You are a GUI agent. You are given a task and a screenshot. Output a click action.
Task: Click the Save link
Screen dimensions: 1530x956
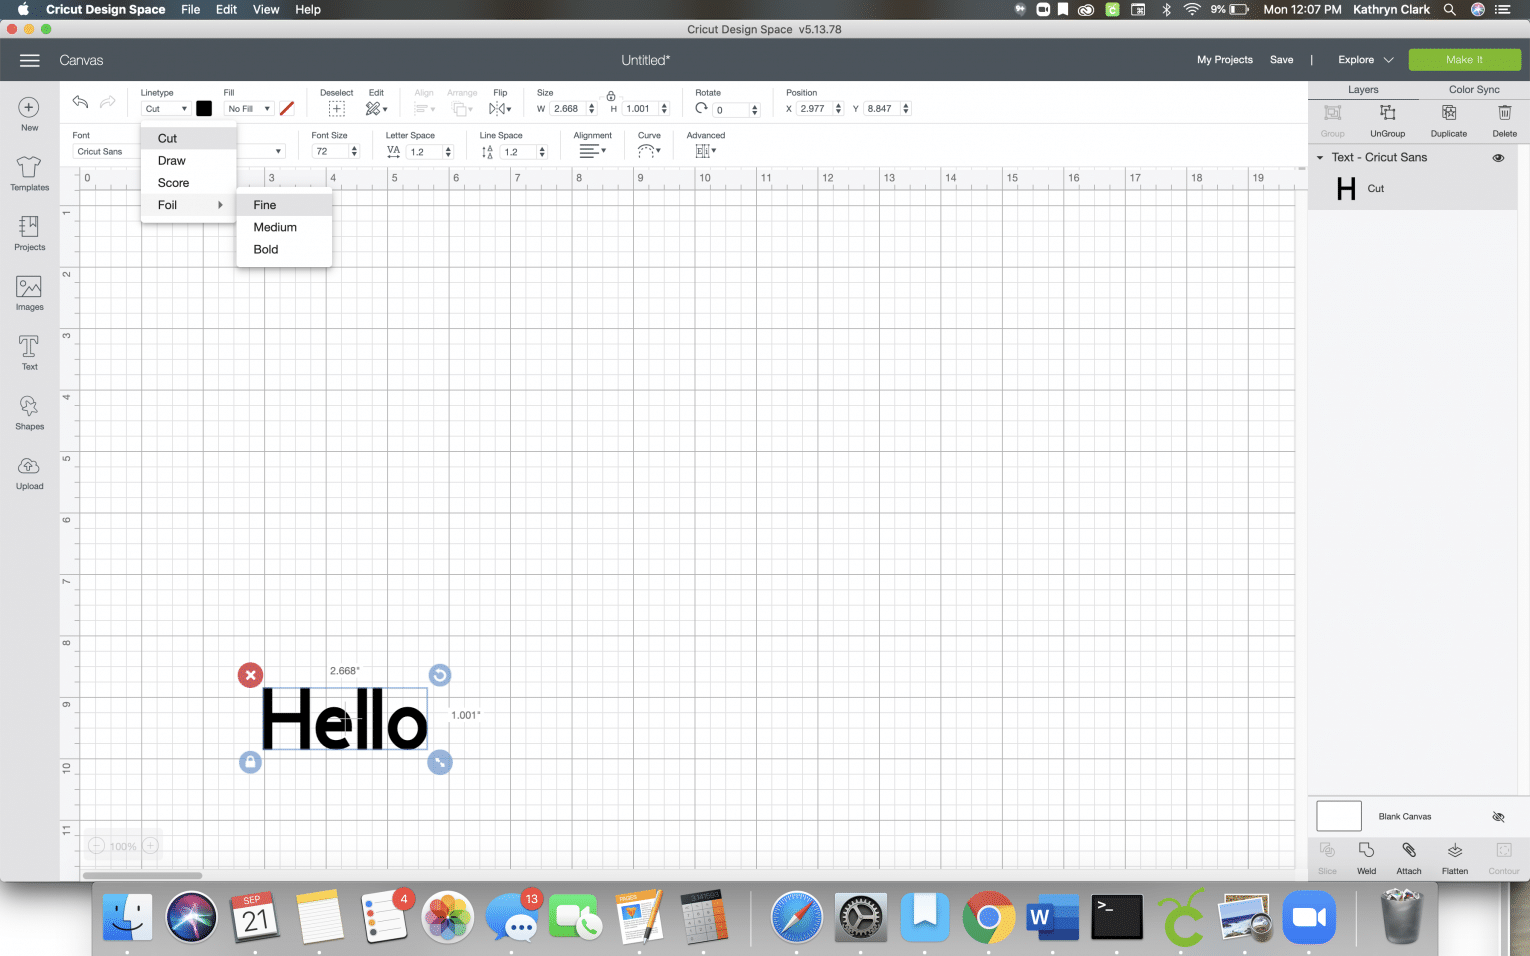(1281, 60)
